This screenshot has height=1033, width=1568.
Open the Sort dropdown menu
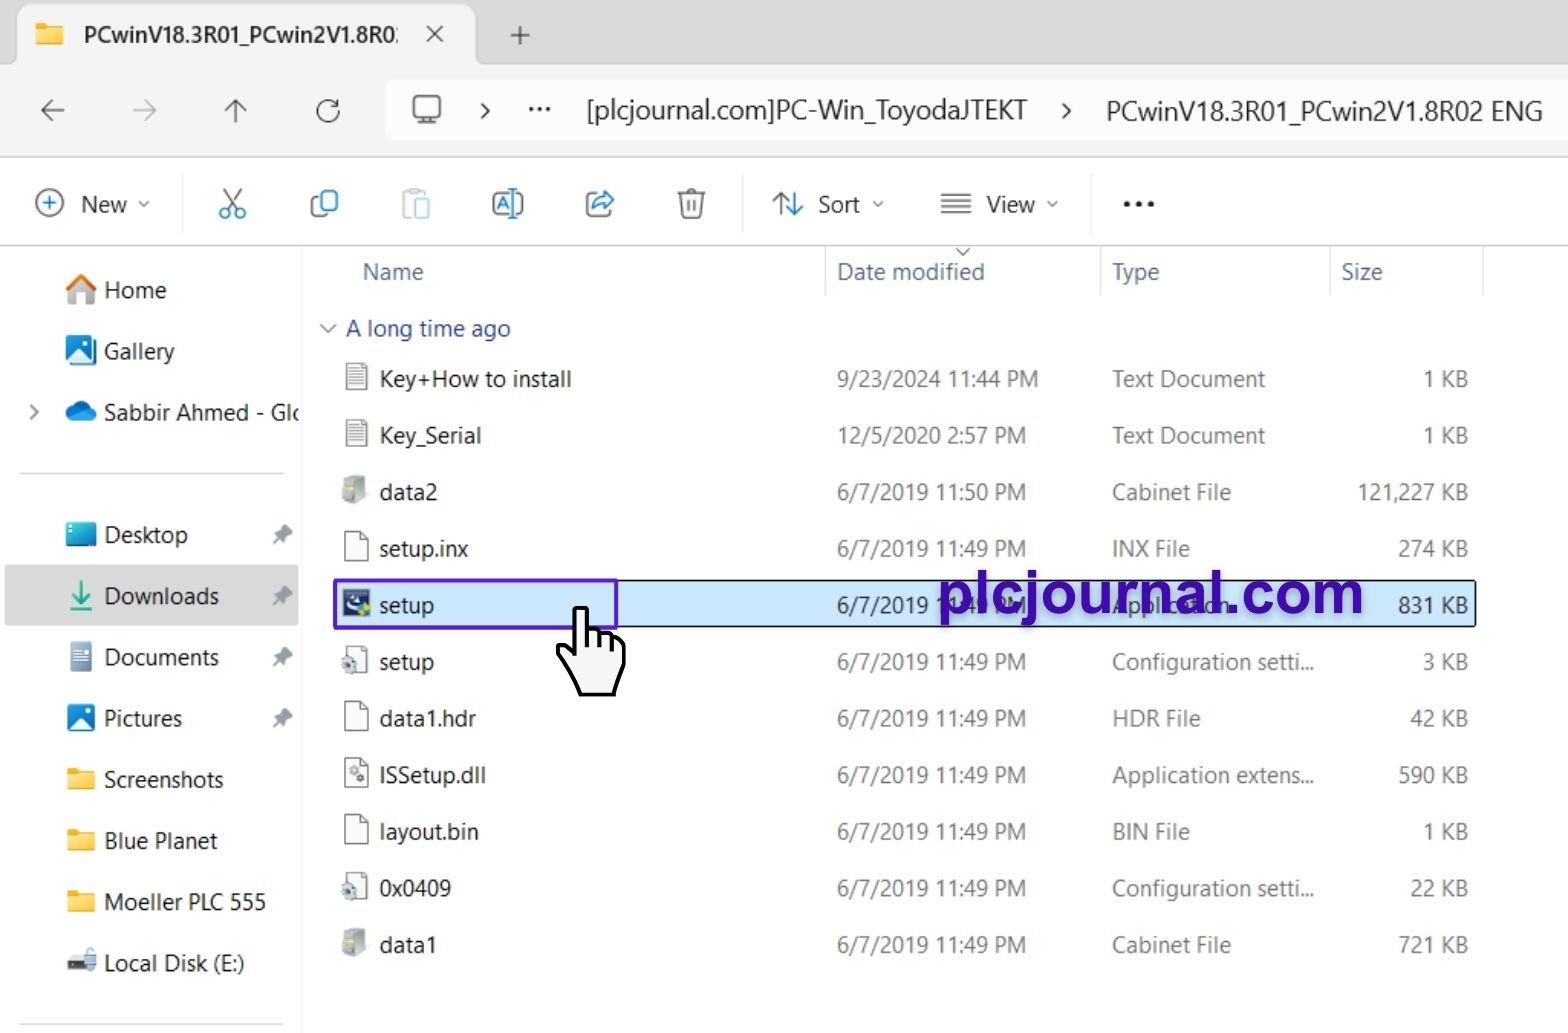click(x=828, y=204)
